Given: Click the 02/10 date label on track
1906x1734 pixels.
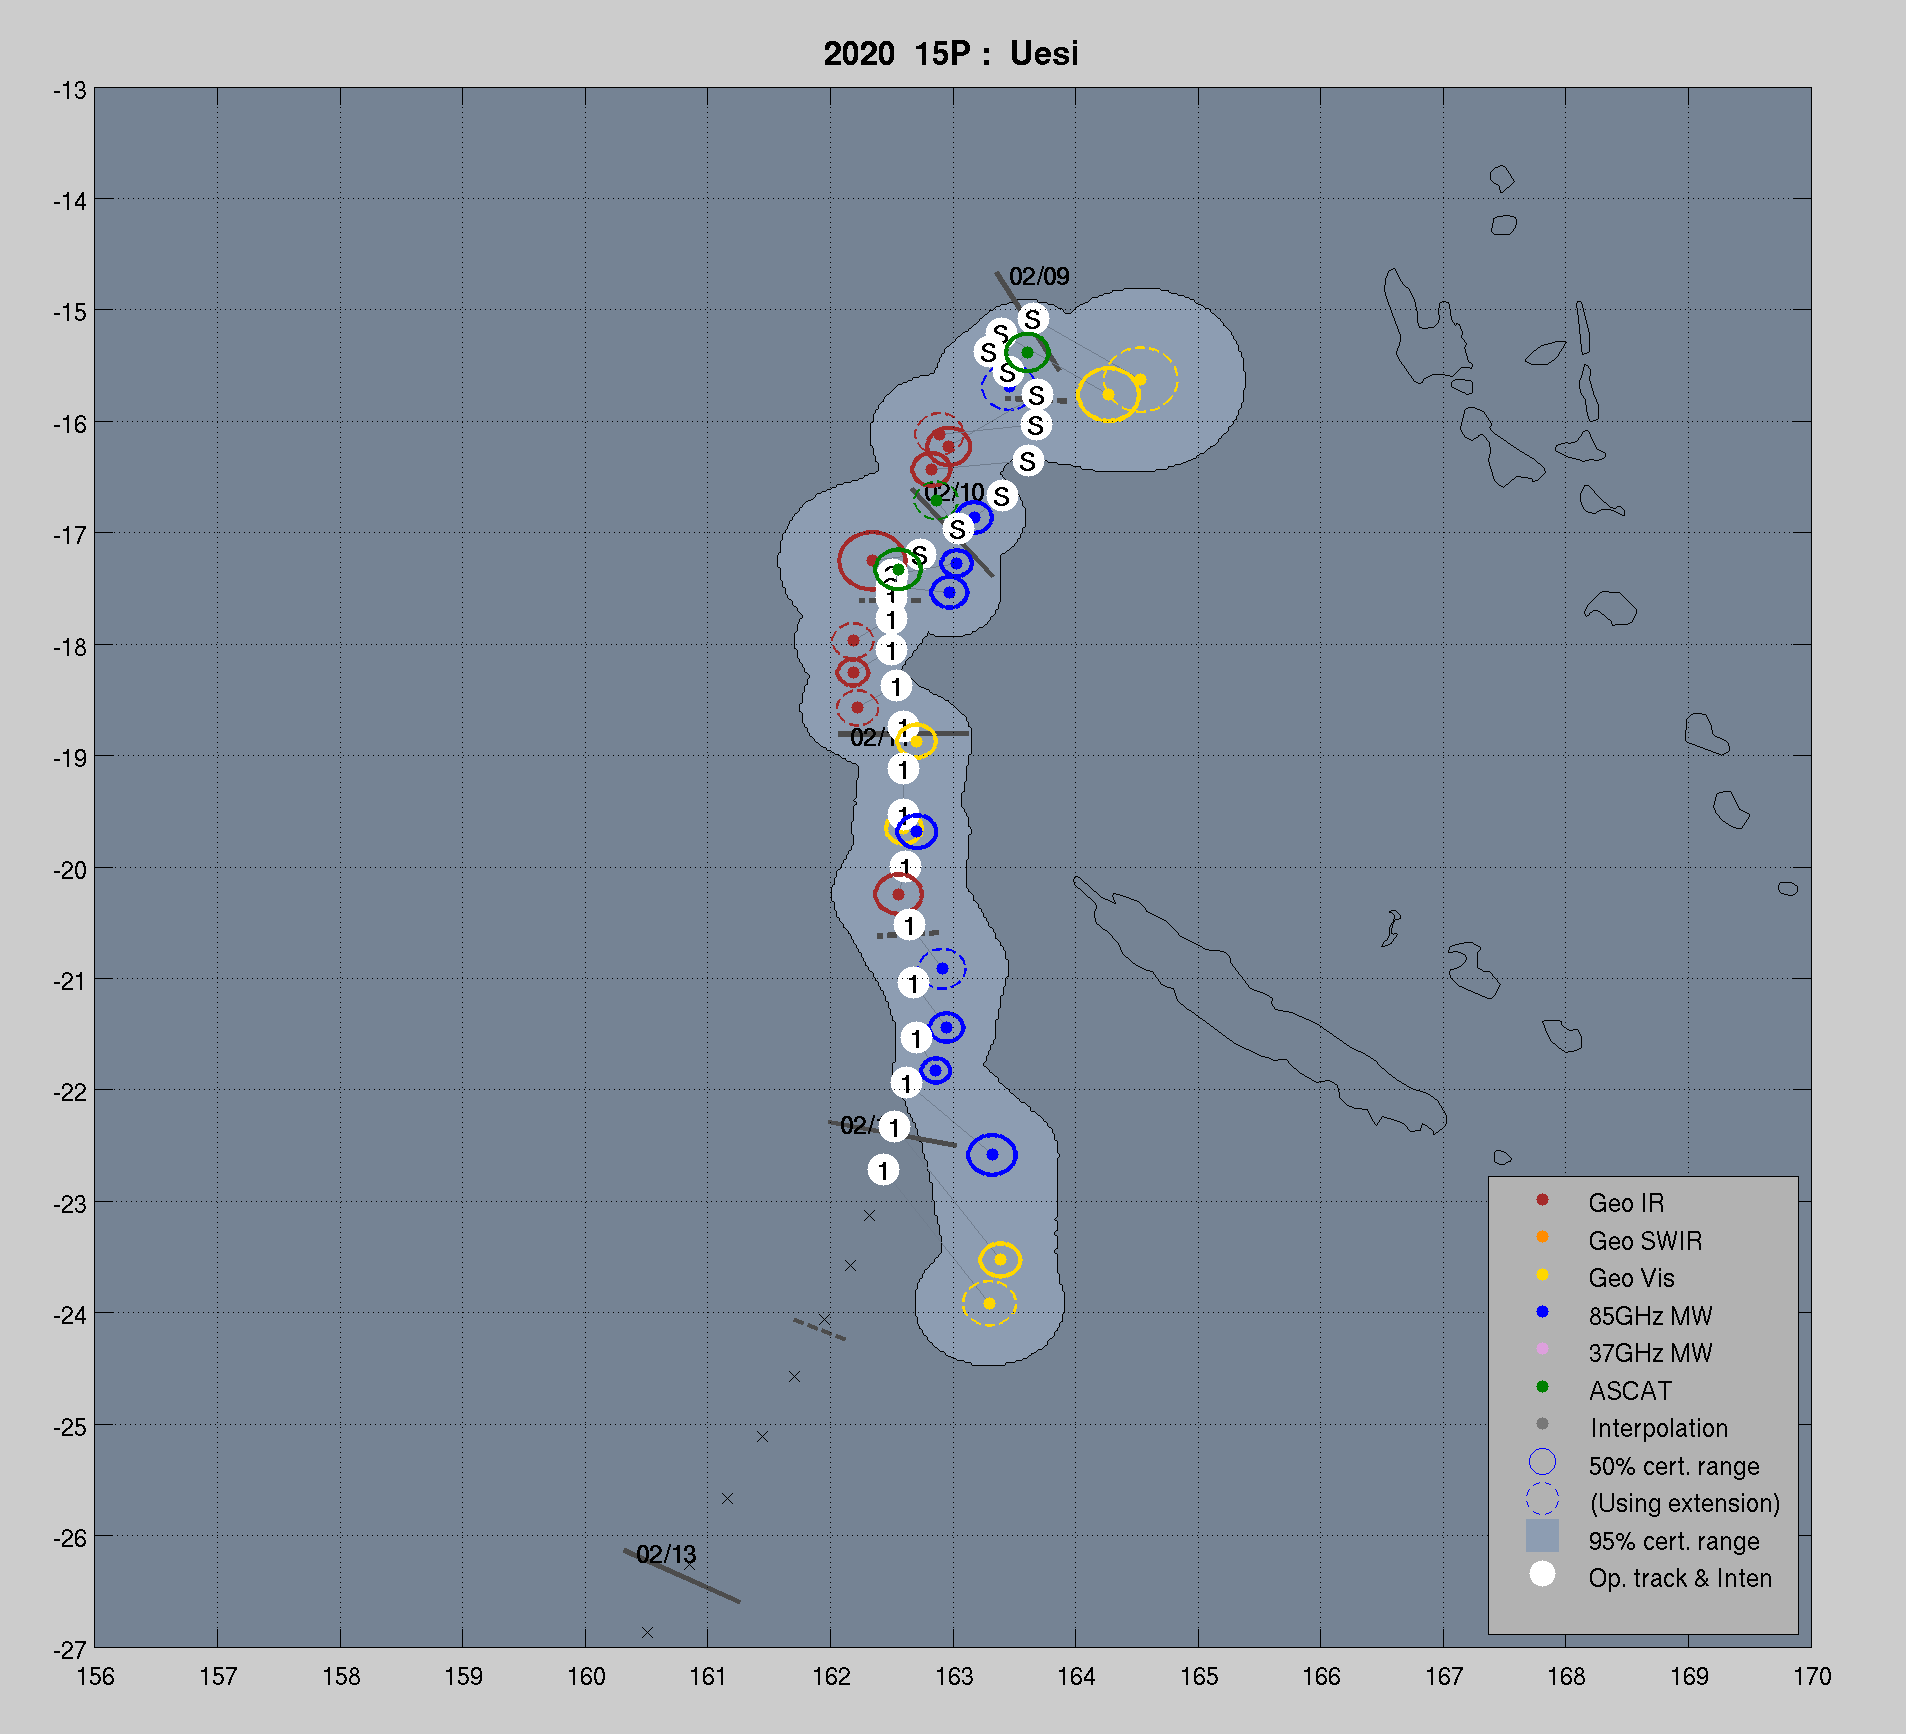Looking at the screenshot, I should (x=954, y=492).
